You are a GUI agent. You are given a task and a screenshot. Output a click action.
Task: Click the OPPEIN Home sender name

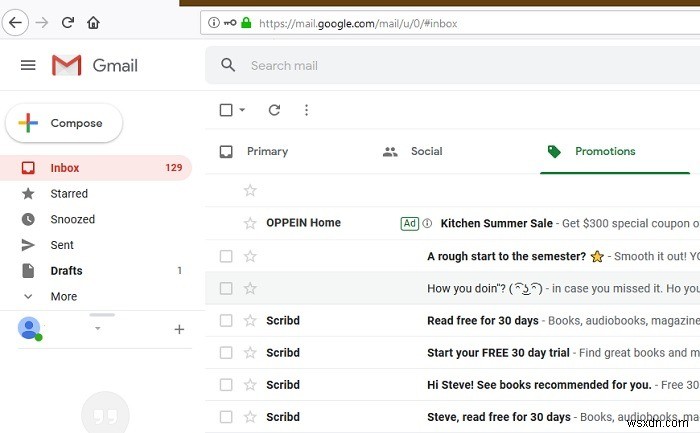304,223
